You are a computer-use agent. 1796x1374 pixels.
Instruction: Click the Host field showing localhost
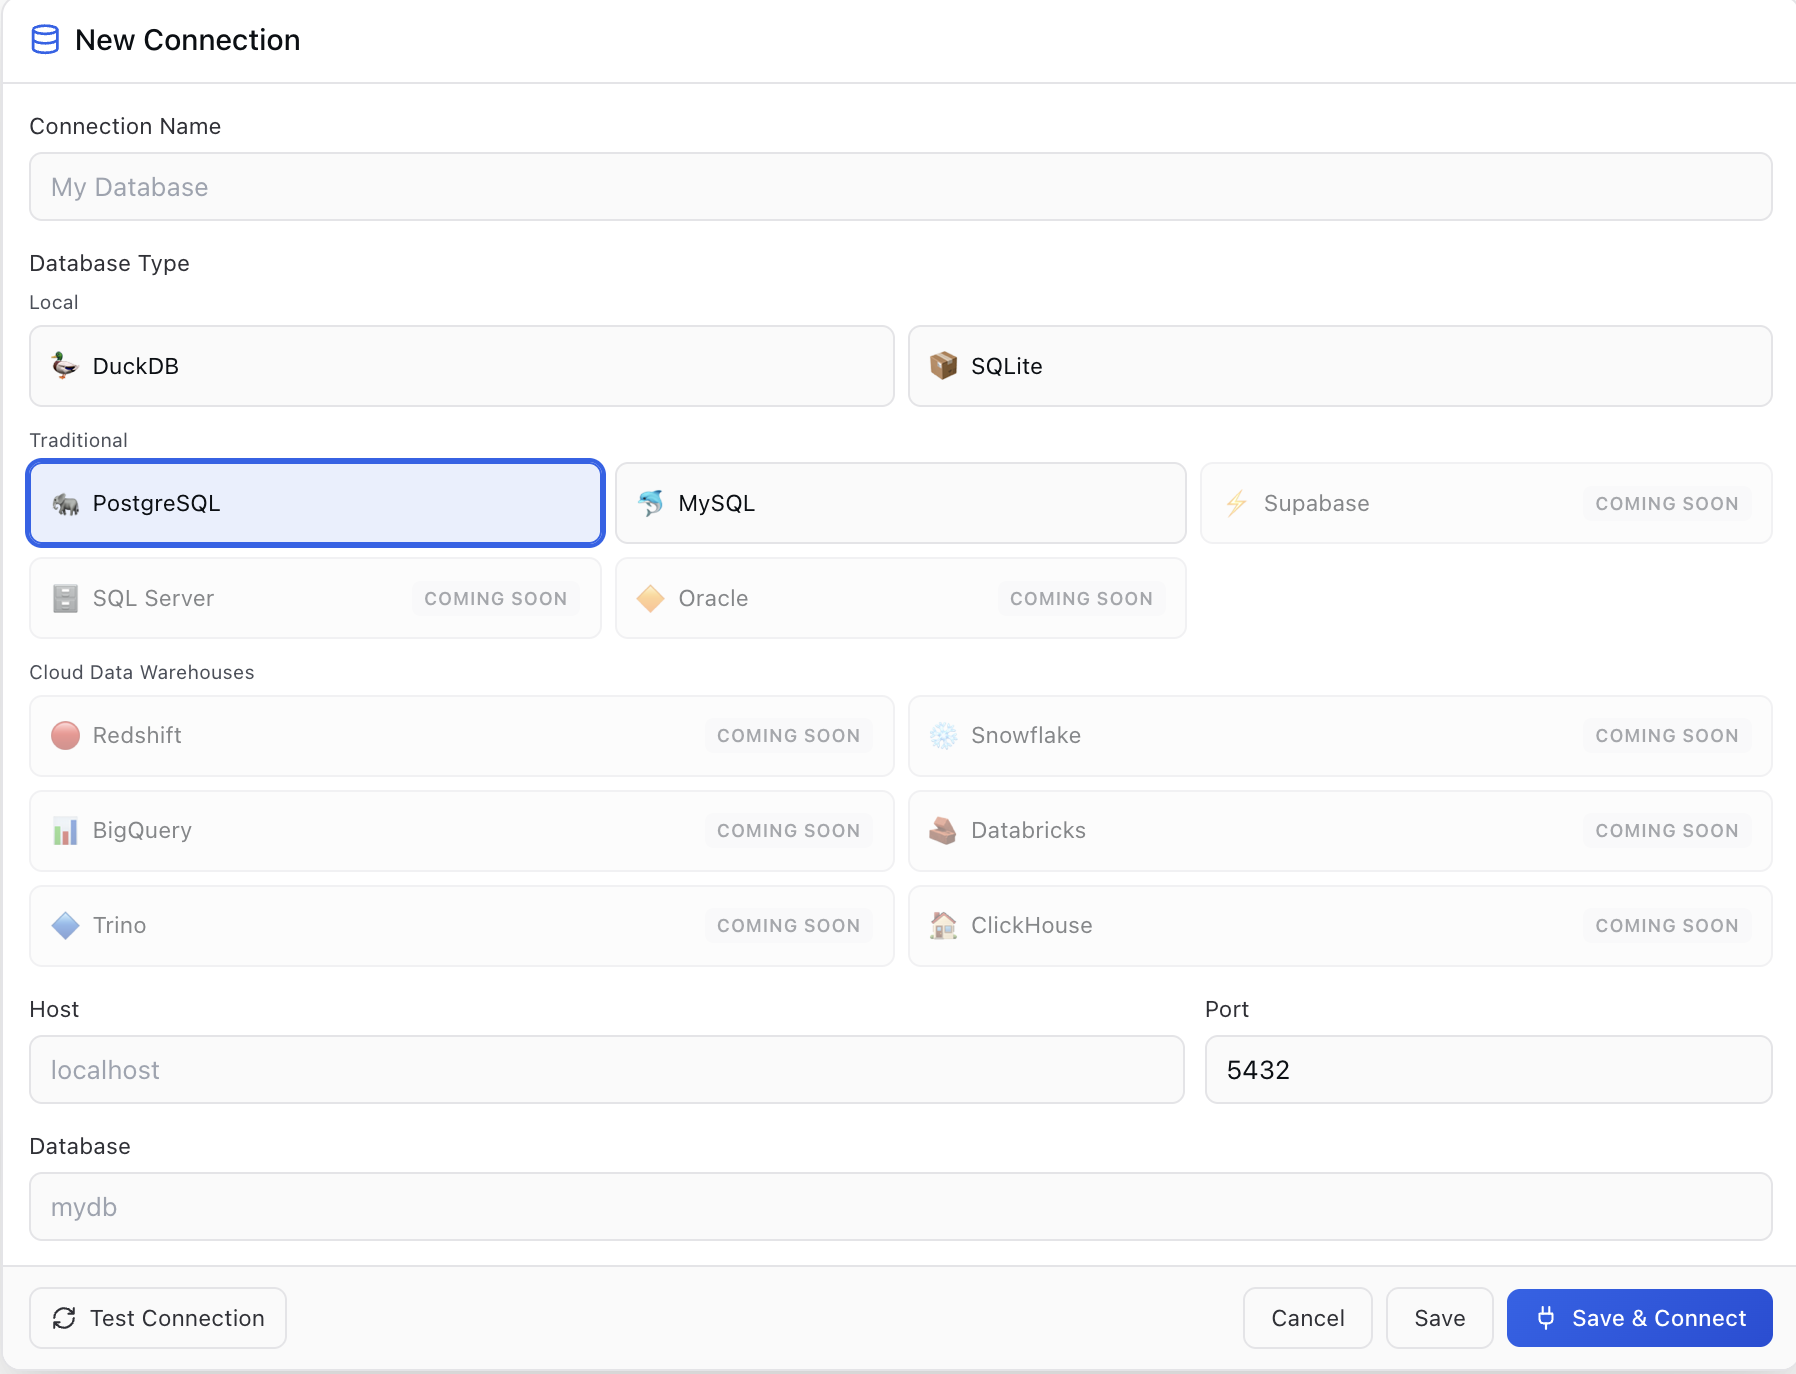[x=605, y=1070]
